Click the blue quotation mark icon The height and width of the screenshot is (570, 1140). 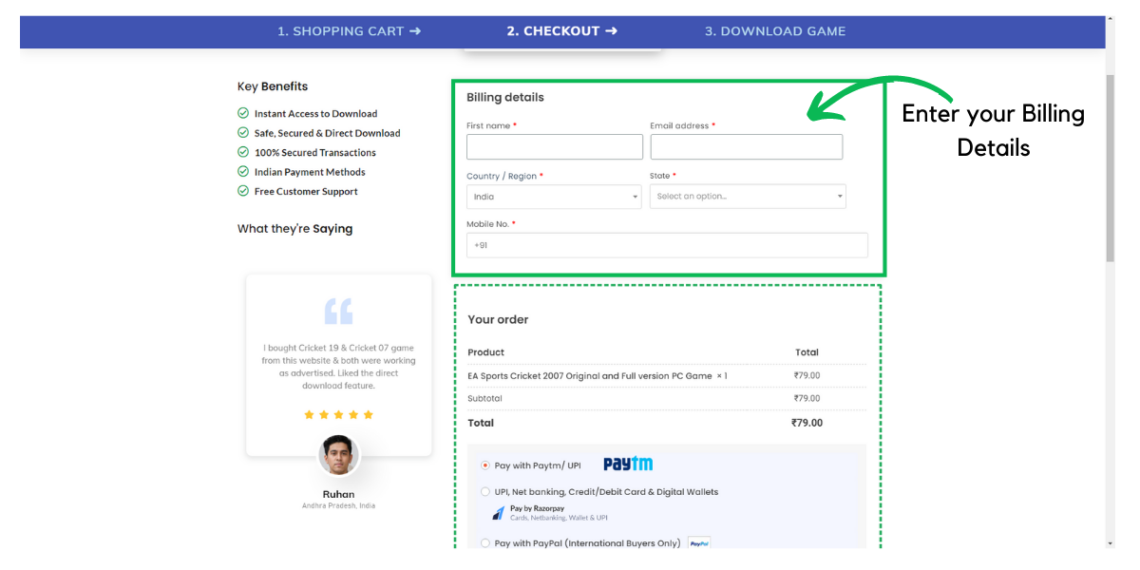click(x=338, y=311)
